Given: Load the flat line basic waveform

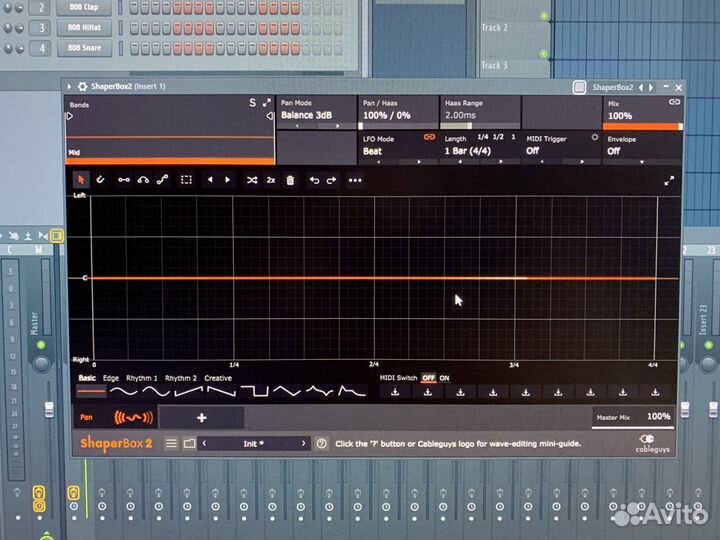Looking at the screenshot, I should point(91,392).
